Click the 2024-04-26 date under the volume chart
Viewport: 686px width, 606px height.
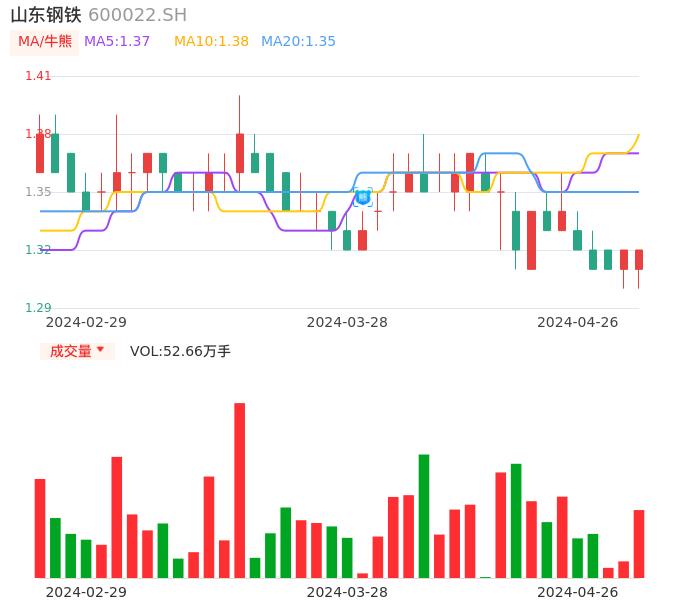(578, 592)
